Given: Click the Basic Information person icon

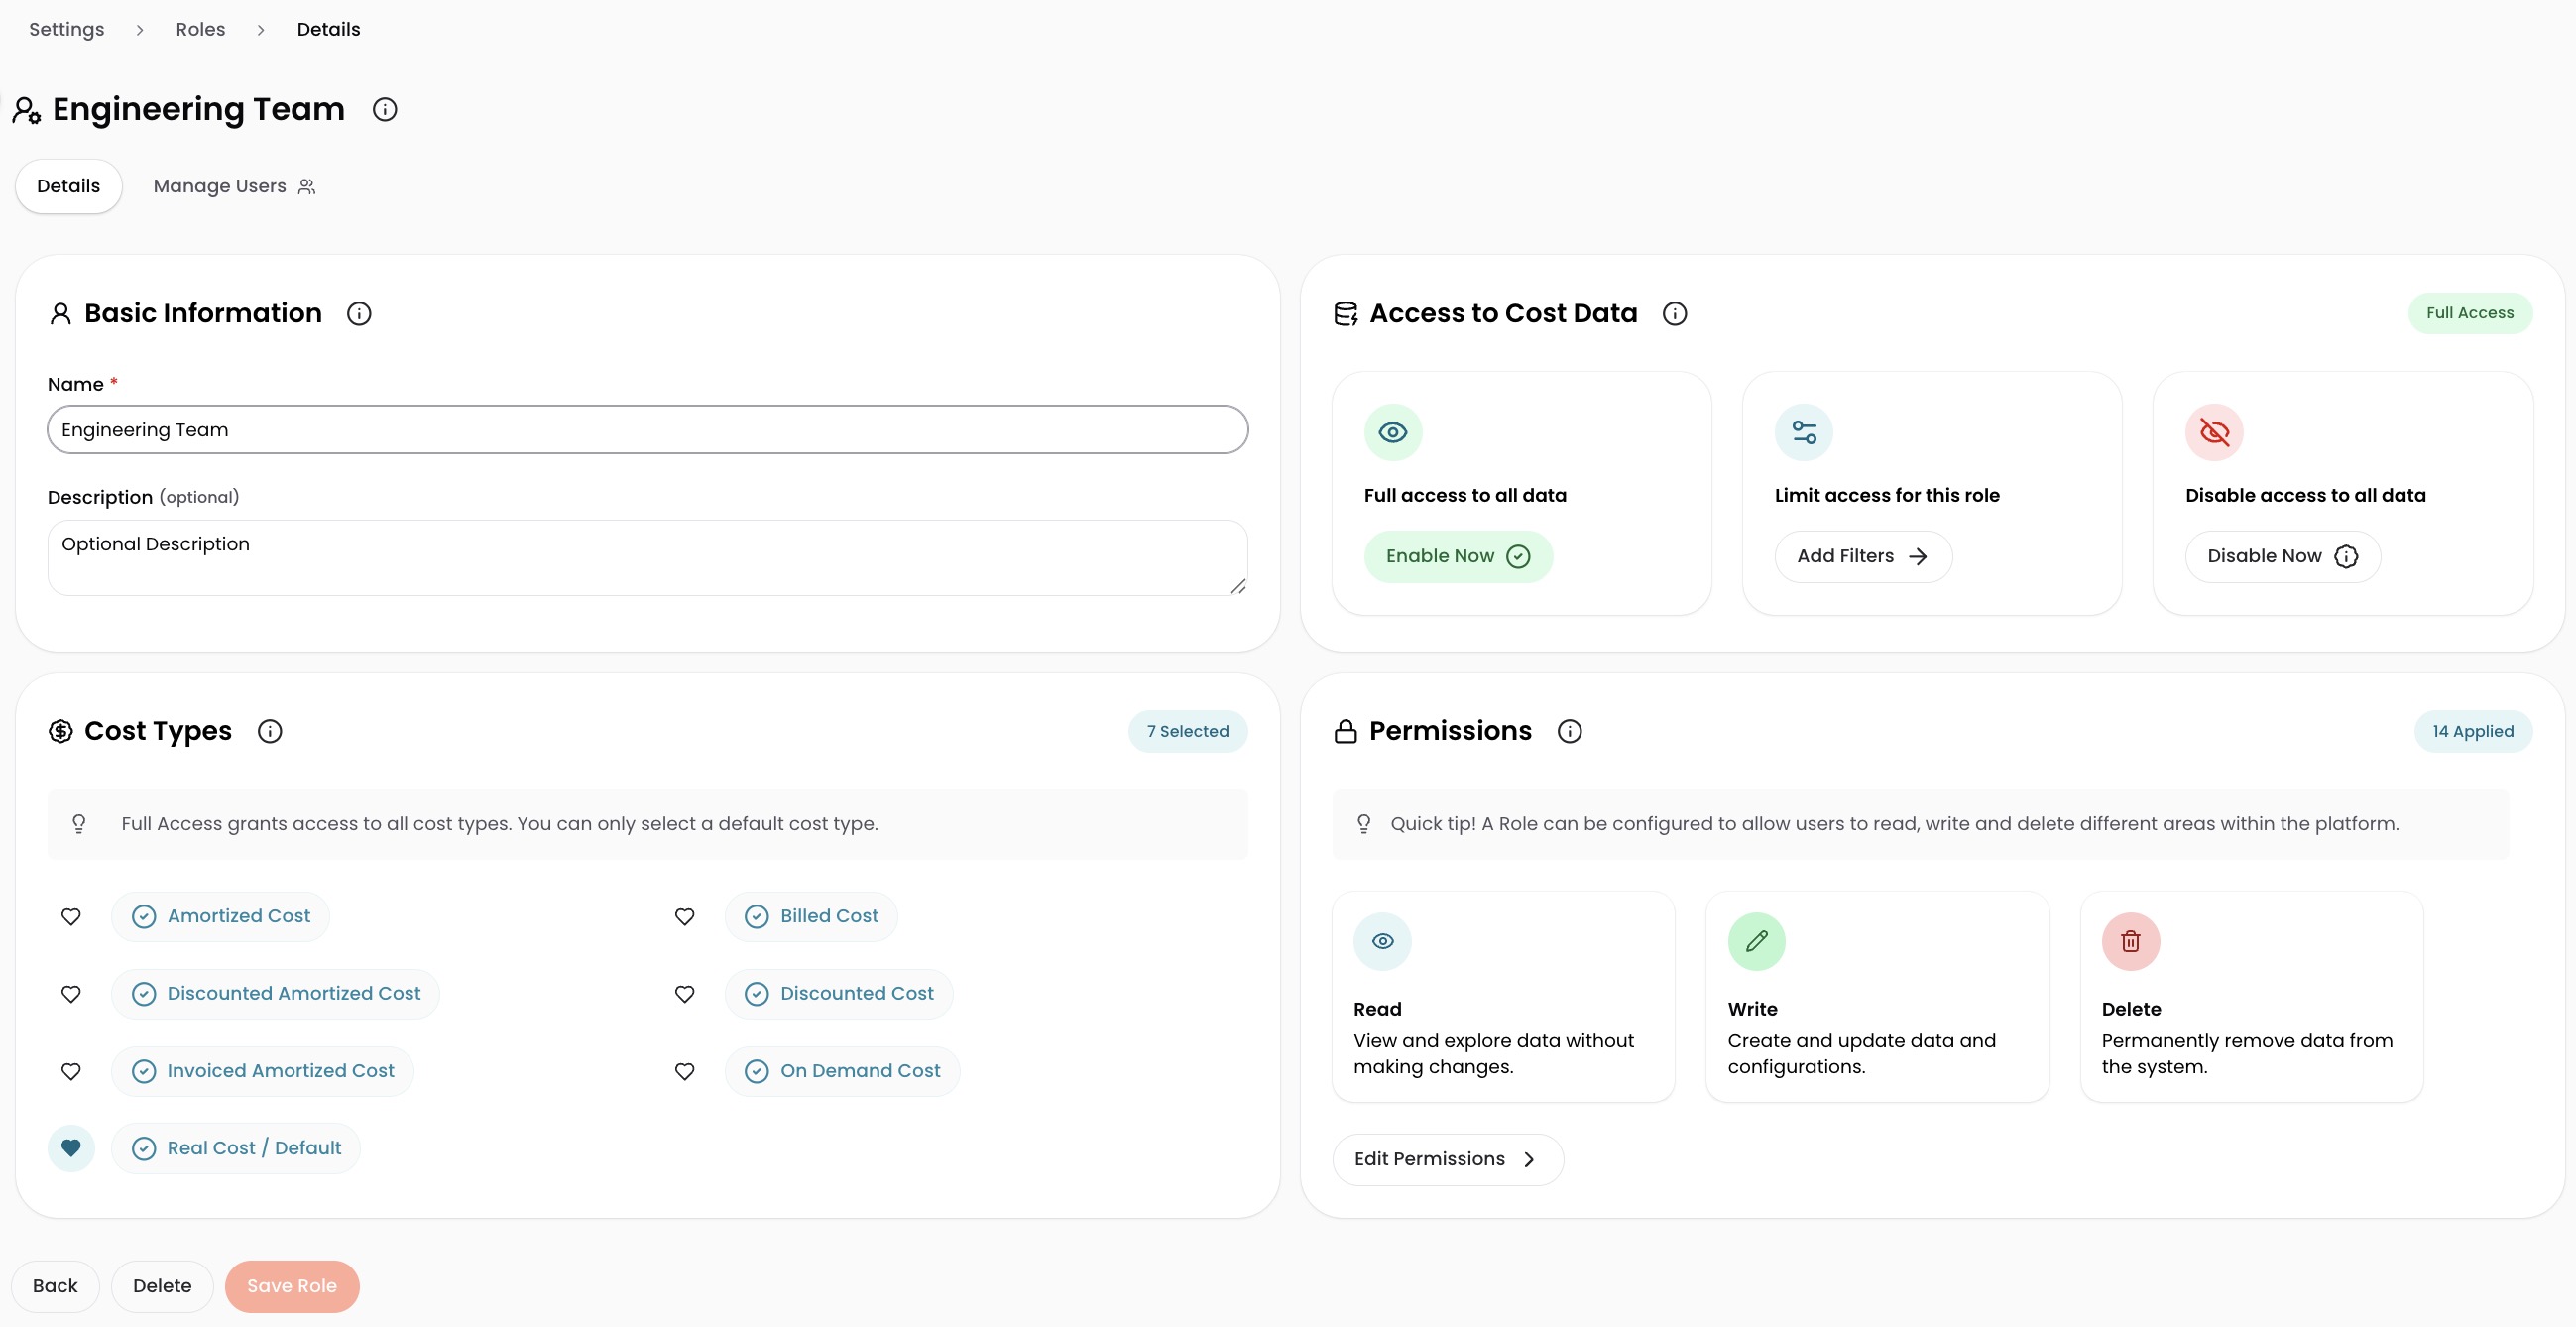Looking at the screenshot, I should [61, 314].
